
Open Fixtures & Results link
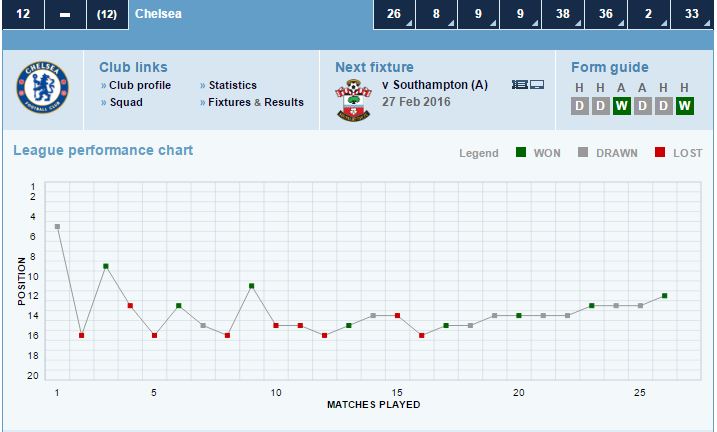point(255,102)
